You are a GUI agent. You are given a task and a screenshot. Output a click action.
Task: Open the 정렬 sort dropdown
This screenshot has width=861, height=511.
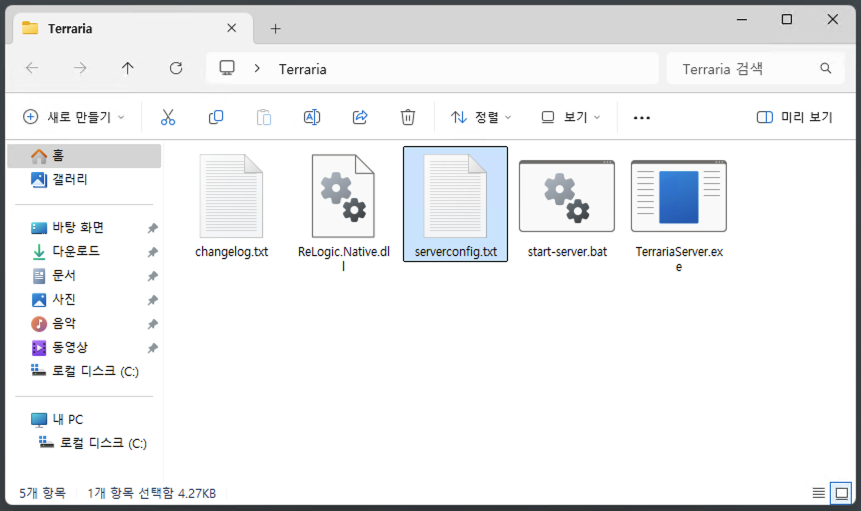click(481, 117)
